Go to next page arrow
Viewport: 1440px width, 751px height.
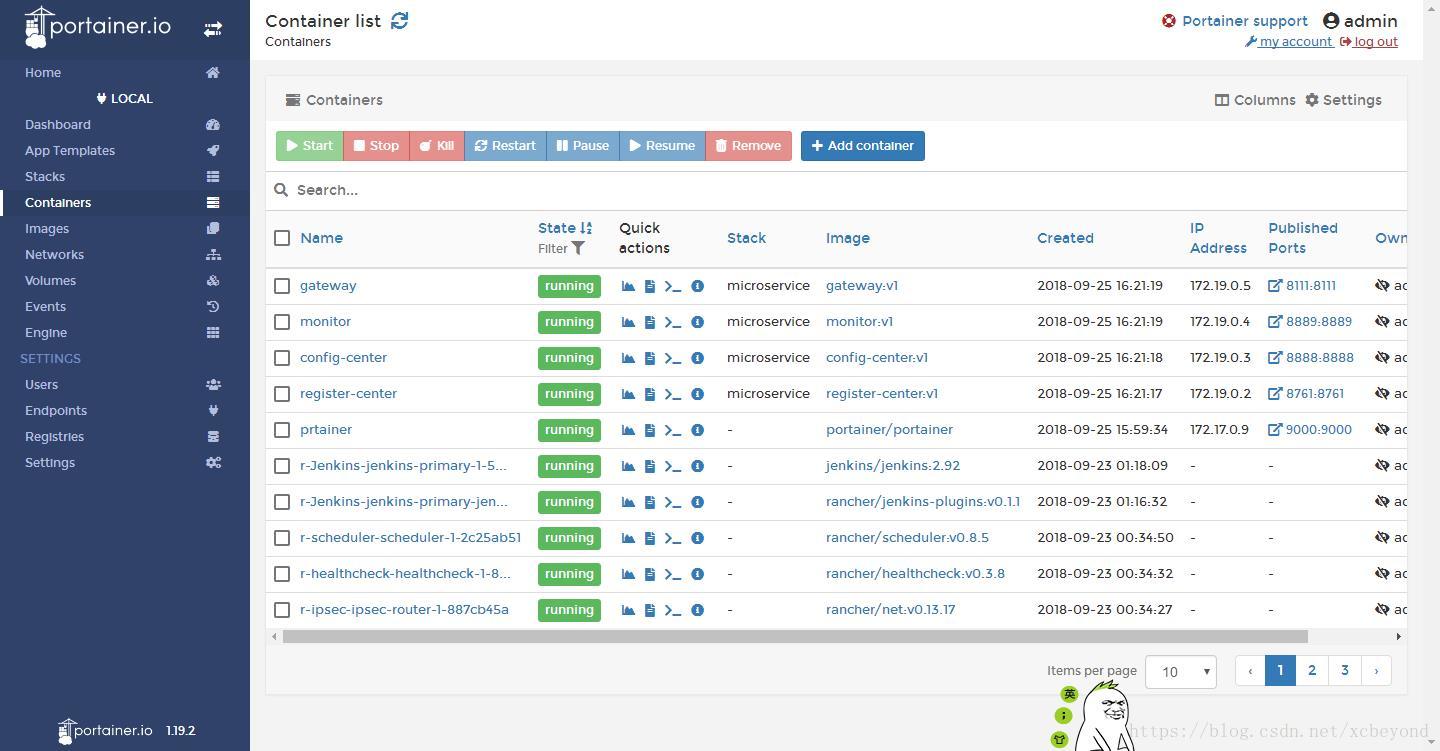1376,671
